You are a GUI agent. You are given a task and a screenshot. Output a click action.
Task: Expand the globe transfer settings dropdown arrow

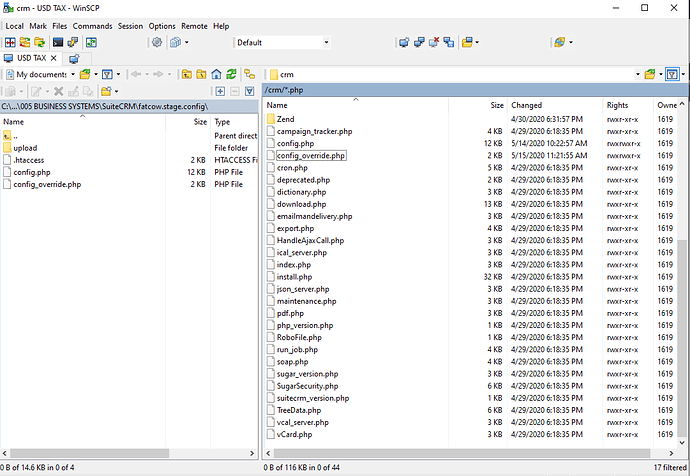tap(571, 42)
